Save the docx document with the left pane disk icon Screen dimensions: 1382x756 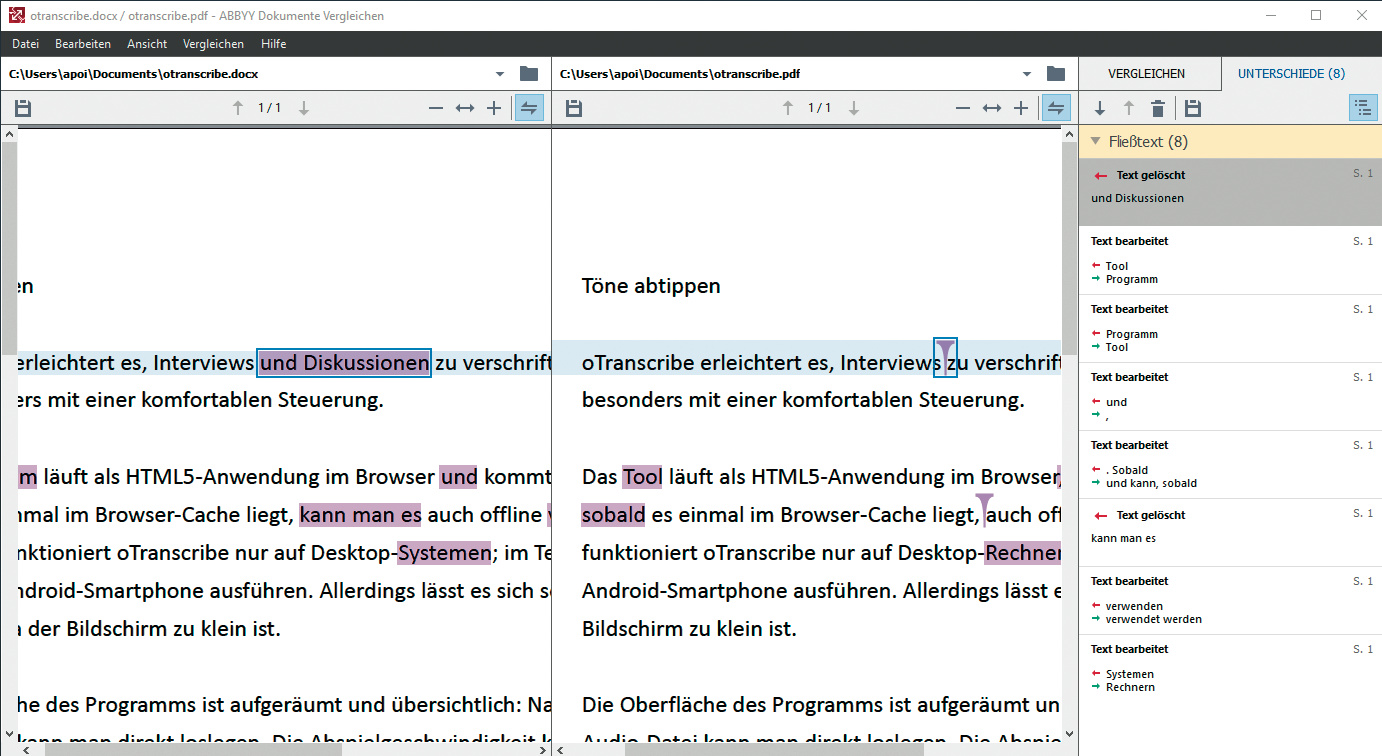pyautogui.click(x=23, y=108)
